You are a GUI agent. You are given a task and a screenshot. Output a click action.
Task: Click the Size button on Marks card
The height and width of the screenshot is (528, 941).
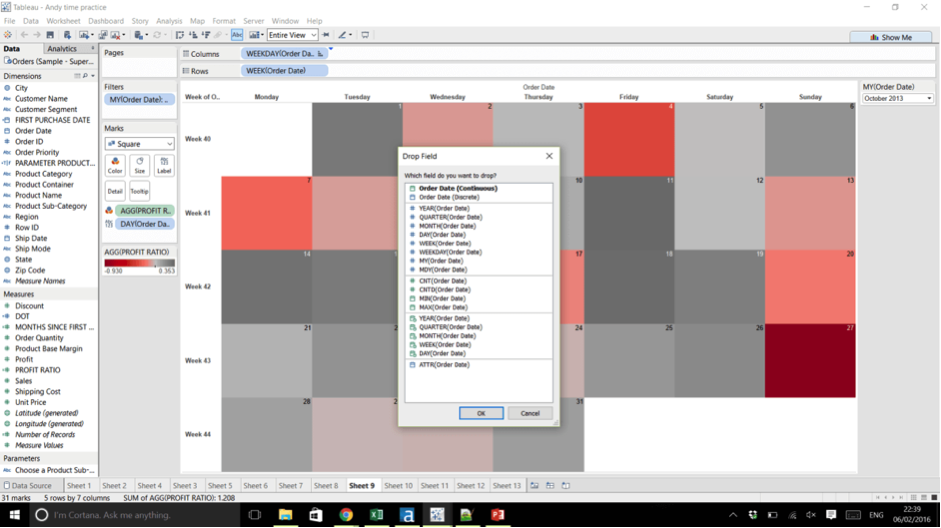(x=140, y=165)
